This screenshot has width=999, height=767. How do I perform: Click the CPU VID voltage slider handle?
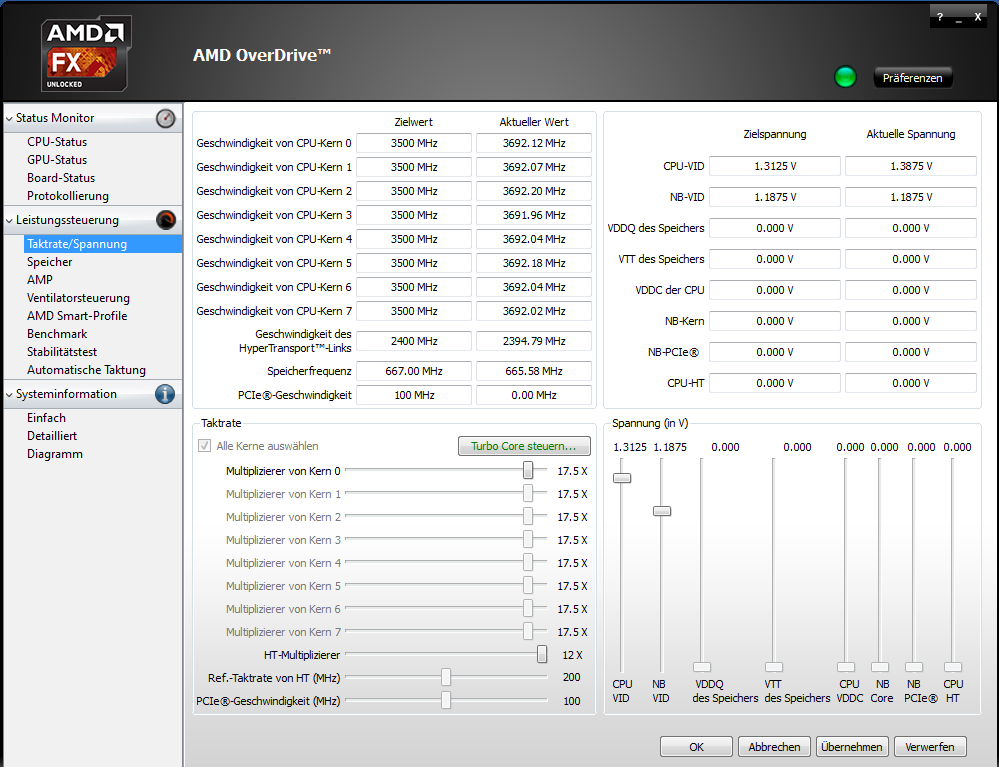[622, 478]
